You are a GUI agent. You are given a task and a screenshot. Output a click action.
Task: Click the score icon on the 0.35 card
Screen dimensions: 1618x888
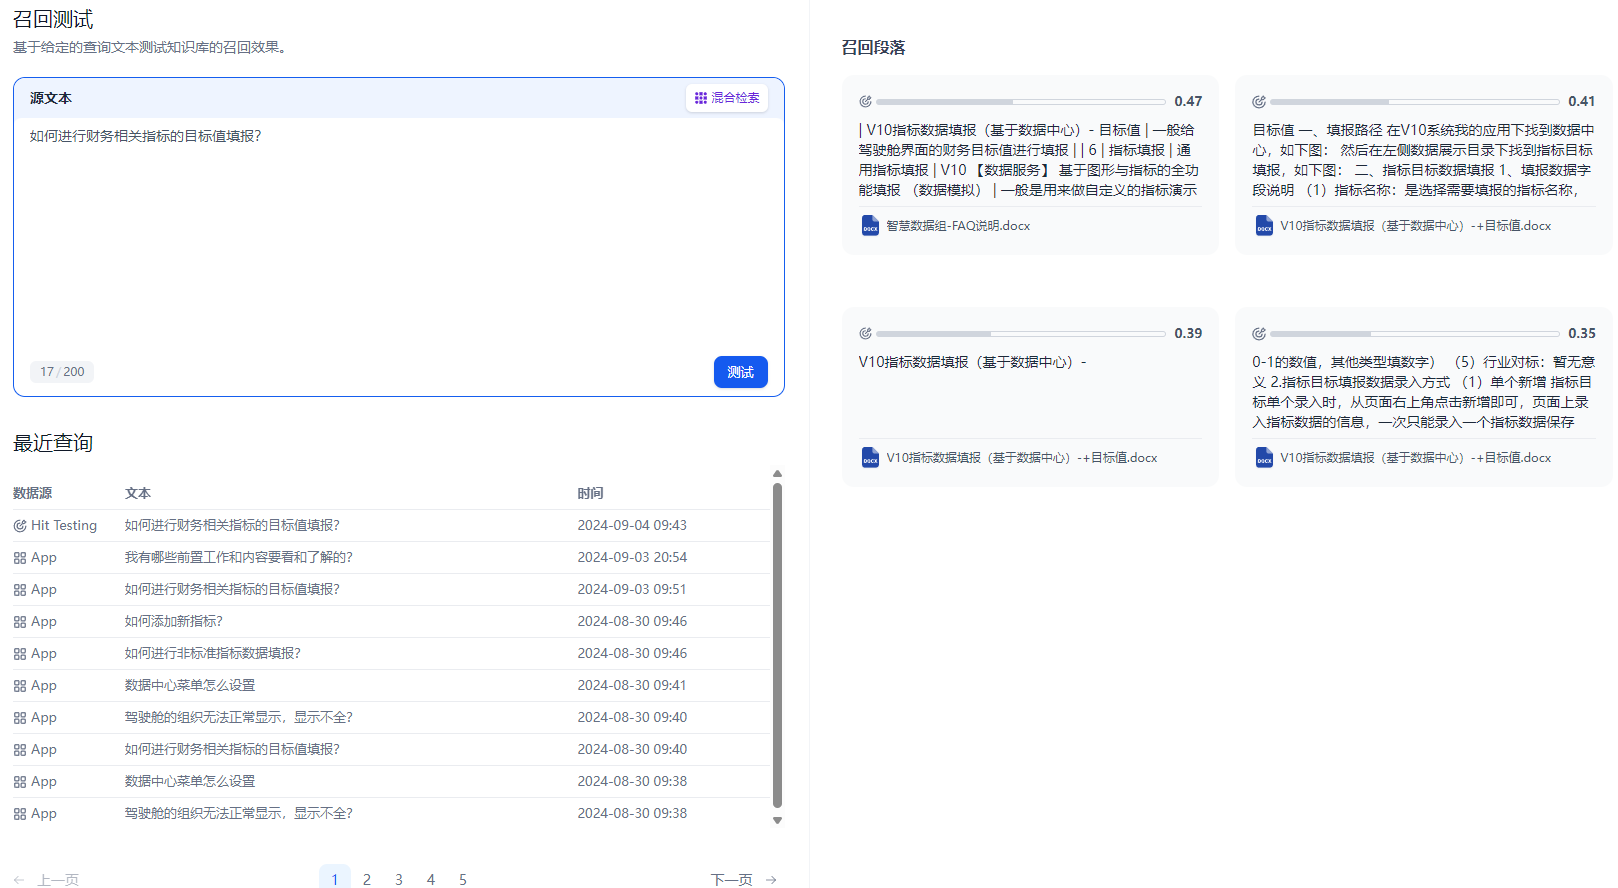point(1259,333)
